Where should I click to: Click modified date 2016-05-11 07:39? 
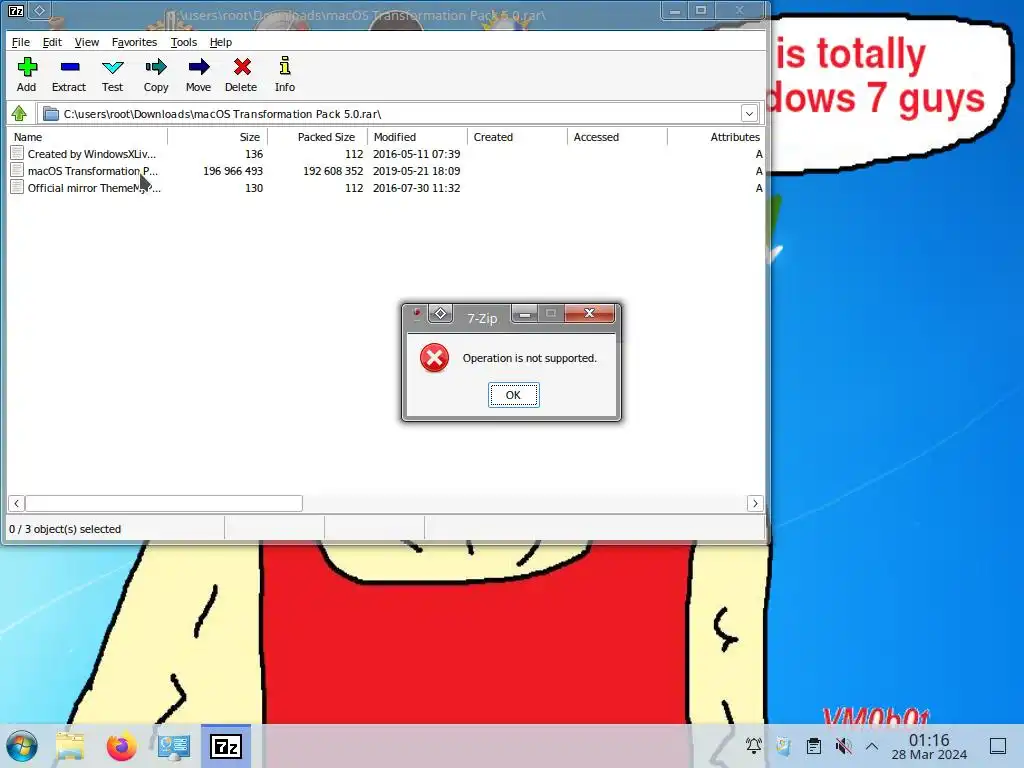click(x=417, y=154)
